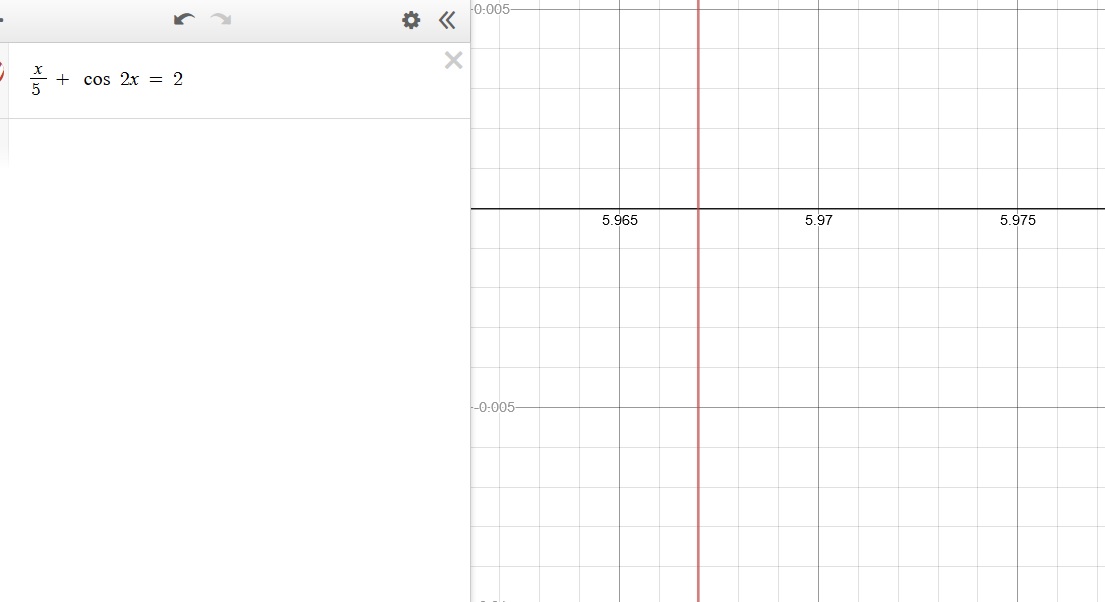Viewport: 1105px width, 602px height.
Task: Click the 5.97 x-axis label
Action: point(818,221)
